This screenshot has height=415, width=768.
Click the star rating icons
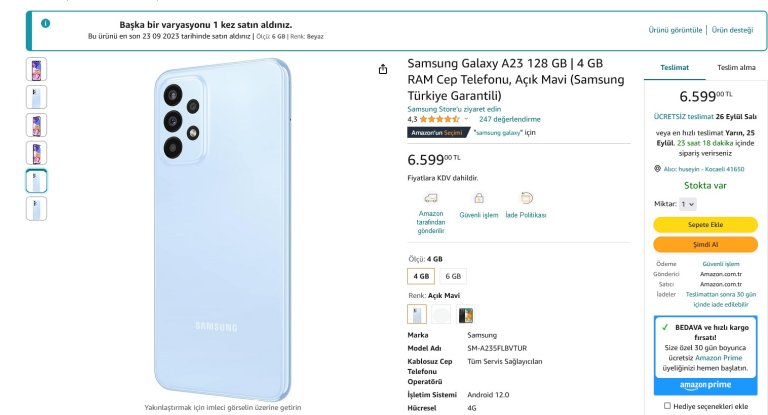pyautogui.click(x=439, y=119)
